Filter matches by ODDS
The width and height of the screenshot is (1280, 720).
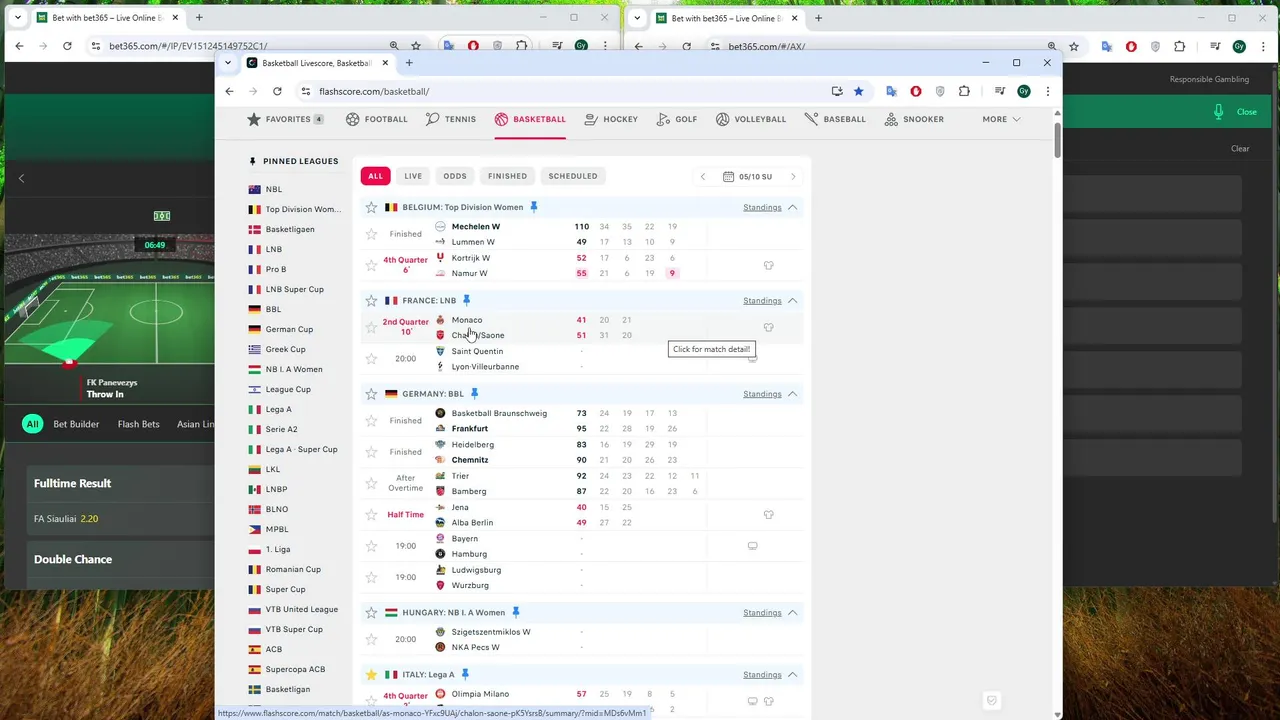pyautogui.click(x=455, y=176)
